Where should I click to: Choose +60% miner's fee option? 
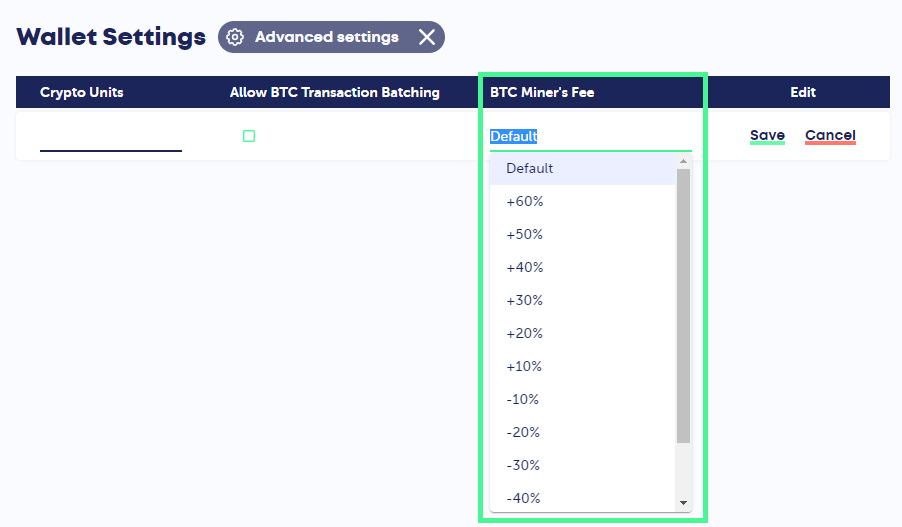(x=524, y=201)
